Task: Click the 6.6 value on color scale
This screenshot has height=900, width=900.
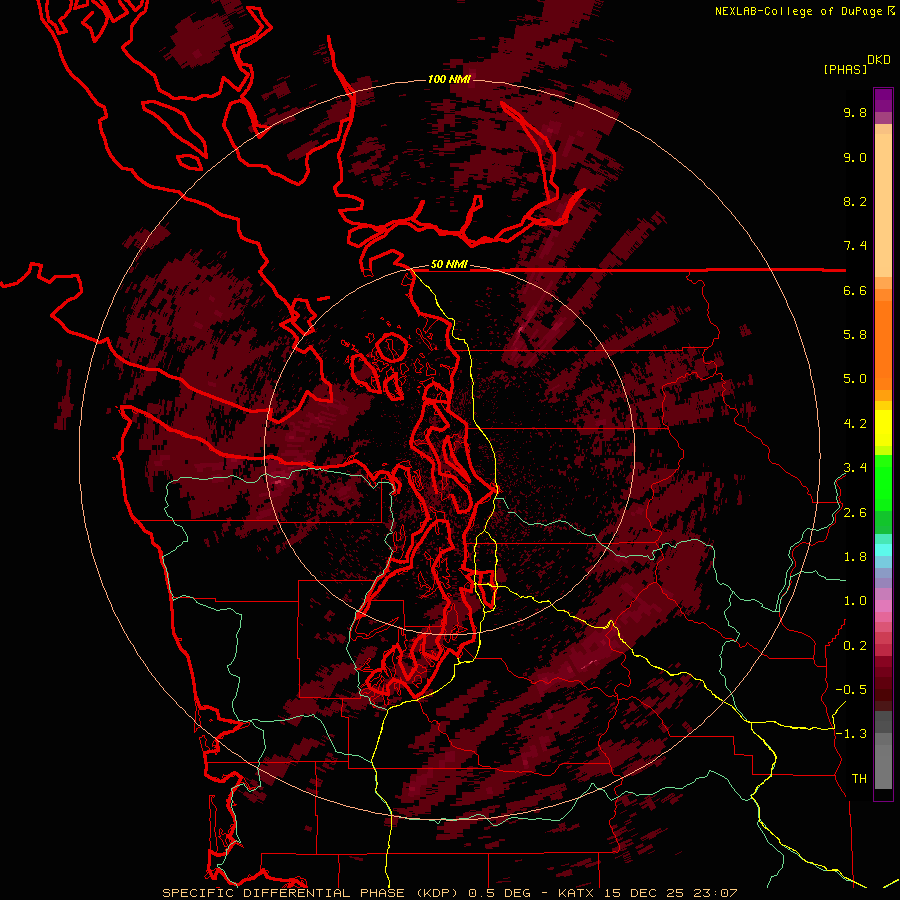Action: [855, 291]
